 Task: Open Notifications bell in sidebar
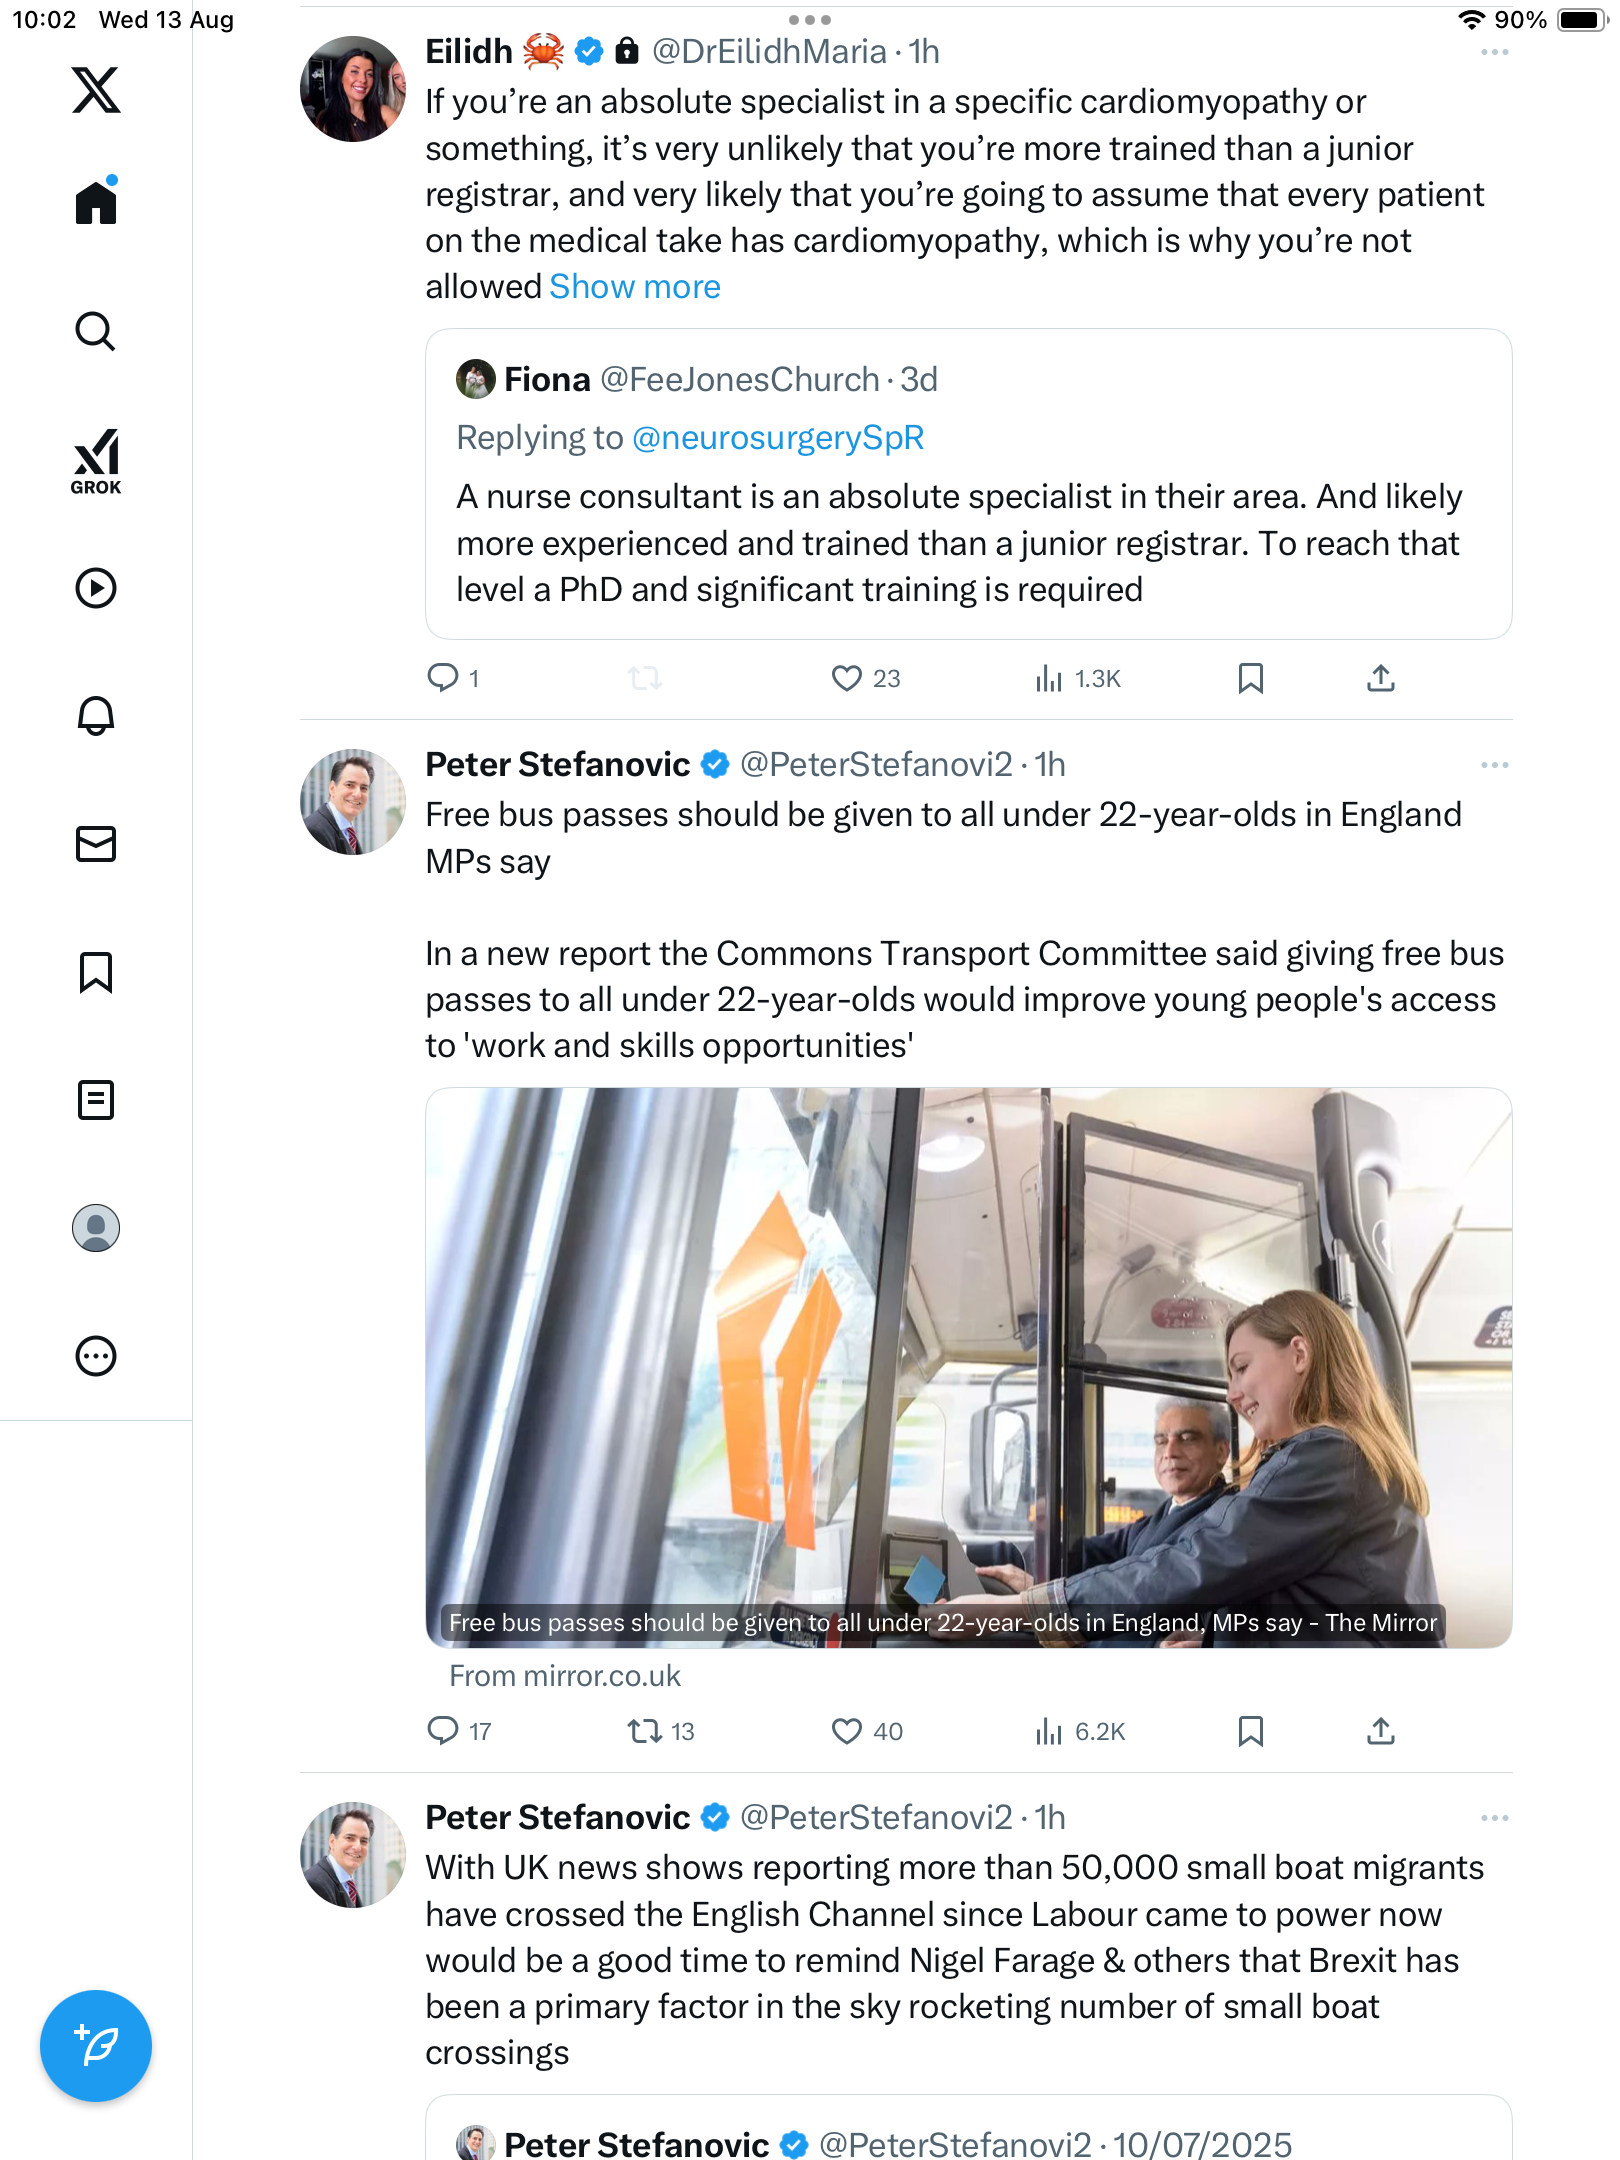pyautogui.click(x=96, y=716)
